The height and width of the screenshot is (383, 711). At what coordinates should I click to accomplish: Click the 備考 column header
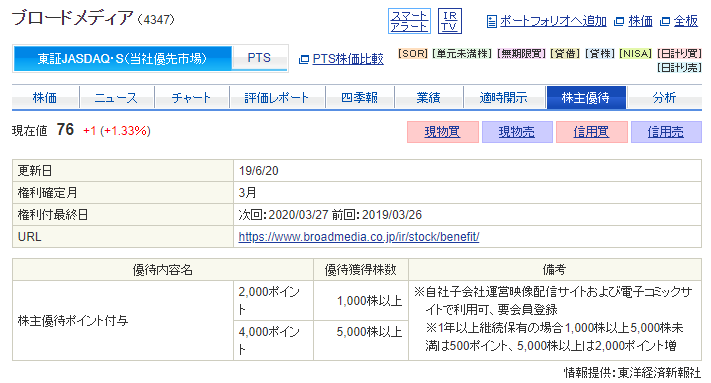[555, 270]
